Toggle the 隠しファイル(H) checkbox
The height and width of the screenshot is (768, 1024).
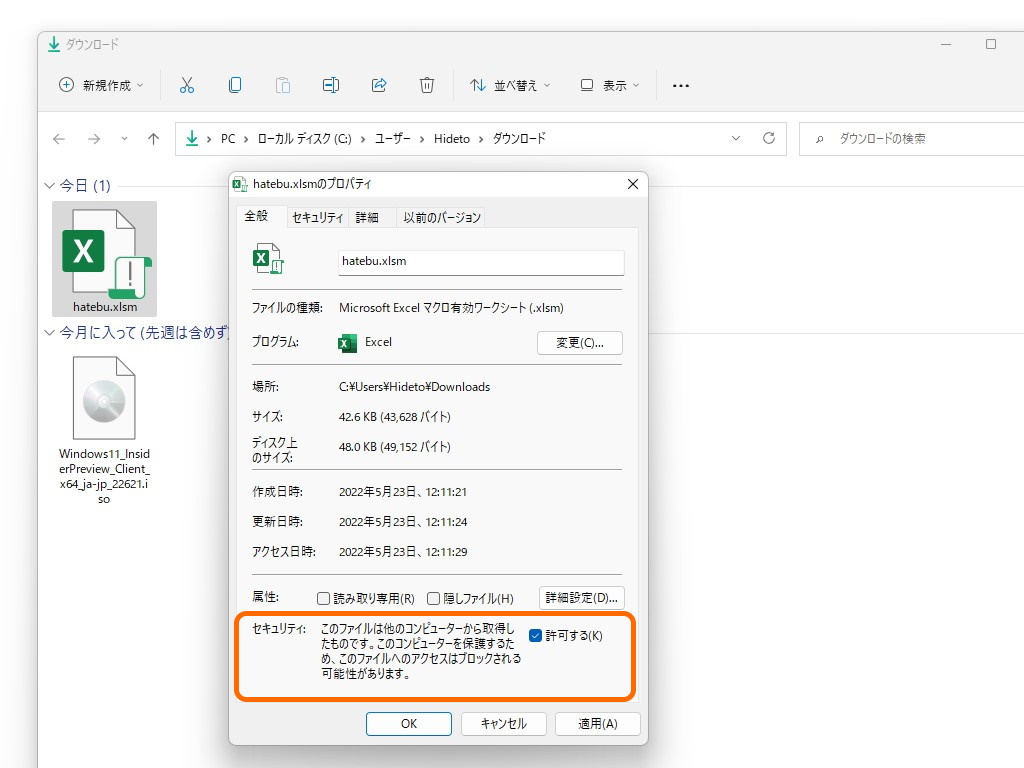(x=433, y=598)
